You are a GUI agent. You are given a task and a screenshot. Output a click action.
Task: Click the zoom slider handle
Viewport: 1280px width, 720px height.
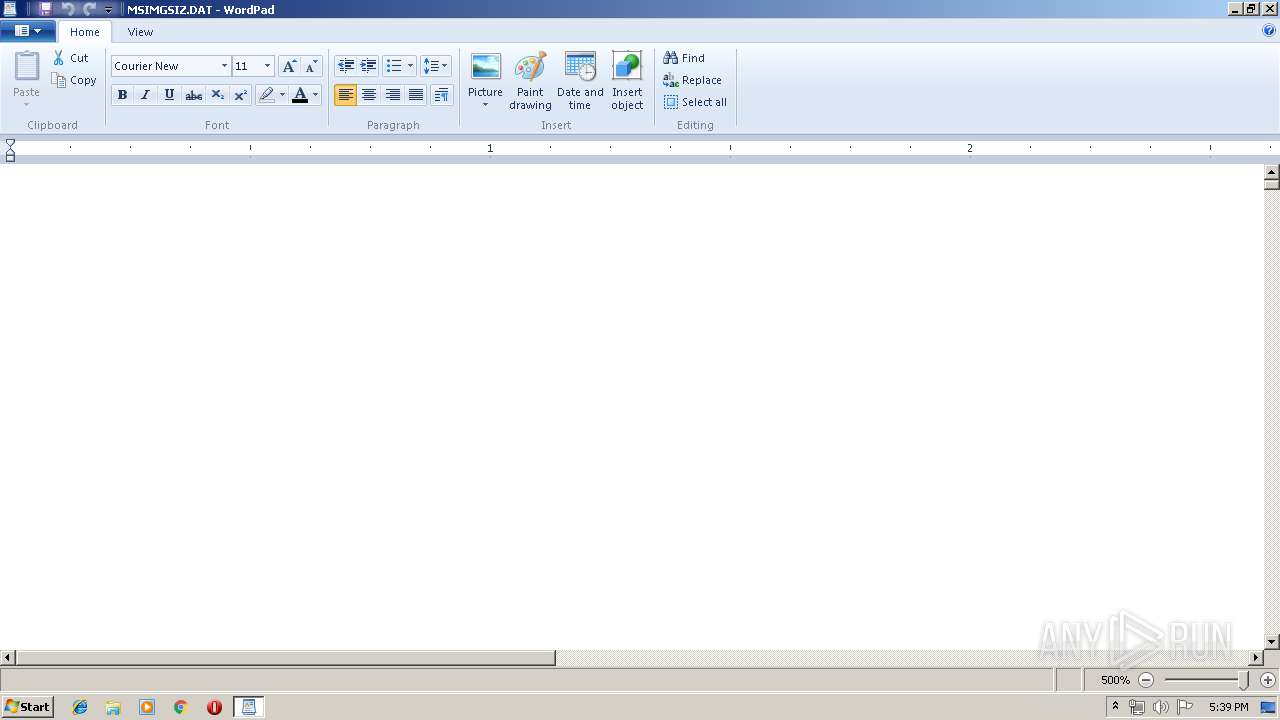tap(1244, 680)
